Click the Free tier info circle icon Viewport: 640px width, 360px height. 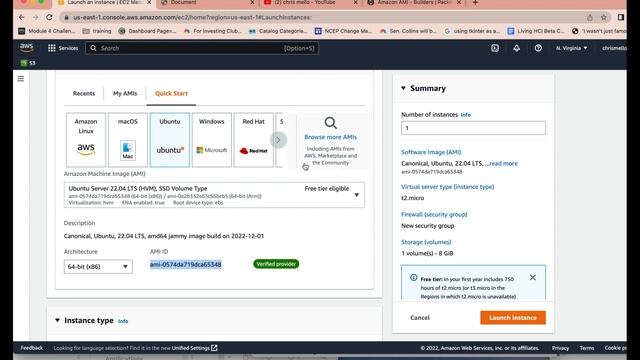[413, 278]
